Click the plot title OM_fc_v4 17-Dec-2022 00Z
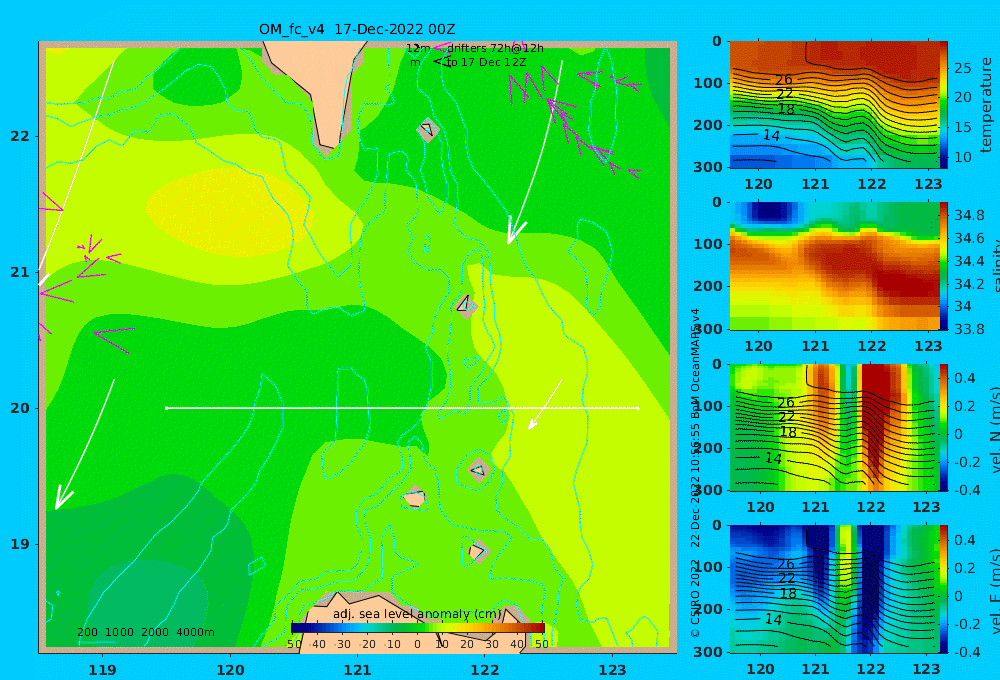 pyautogui.click(x=357, y=29)
